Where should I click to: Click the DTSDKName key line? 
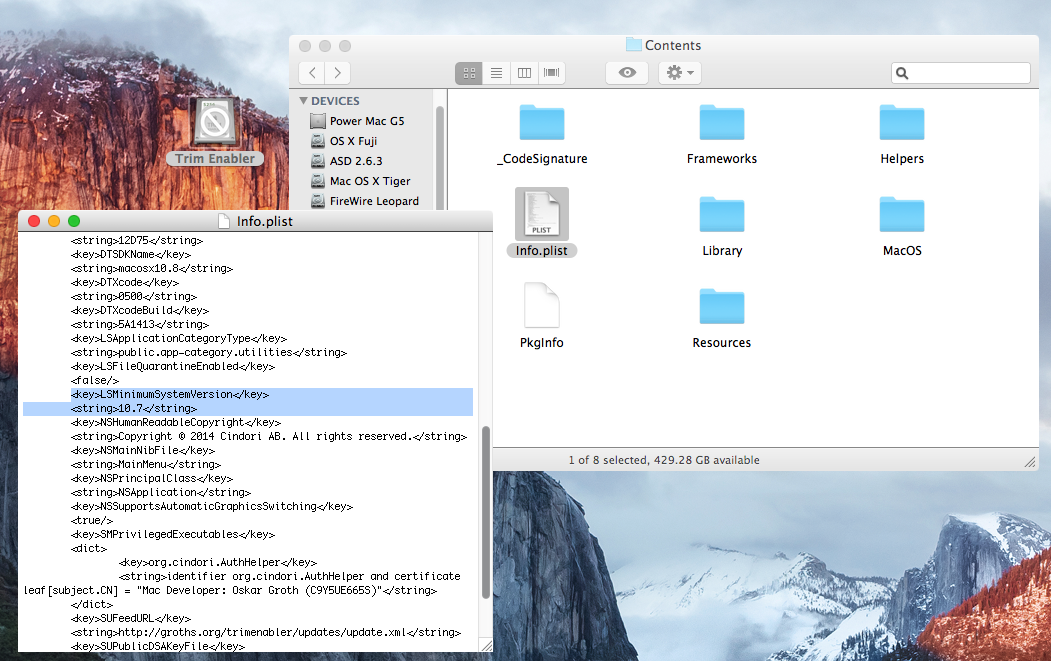(131, 254)
